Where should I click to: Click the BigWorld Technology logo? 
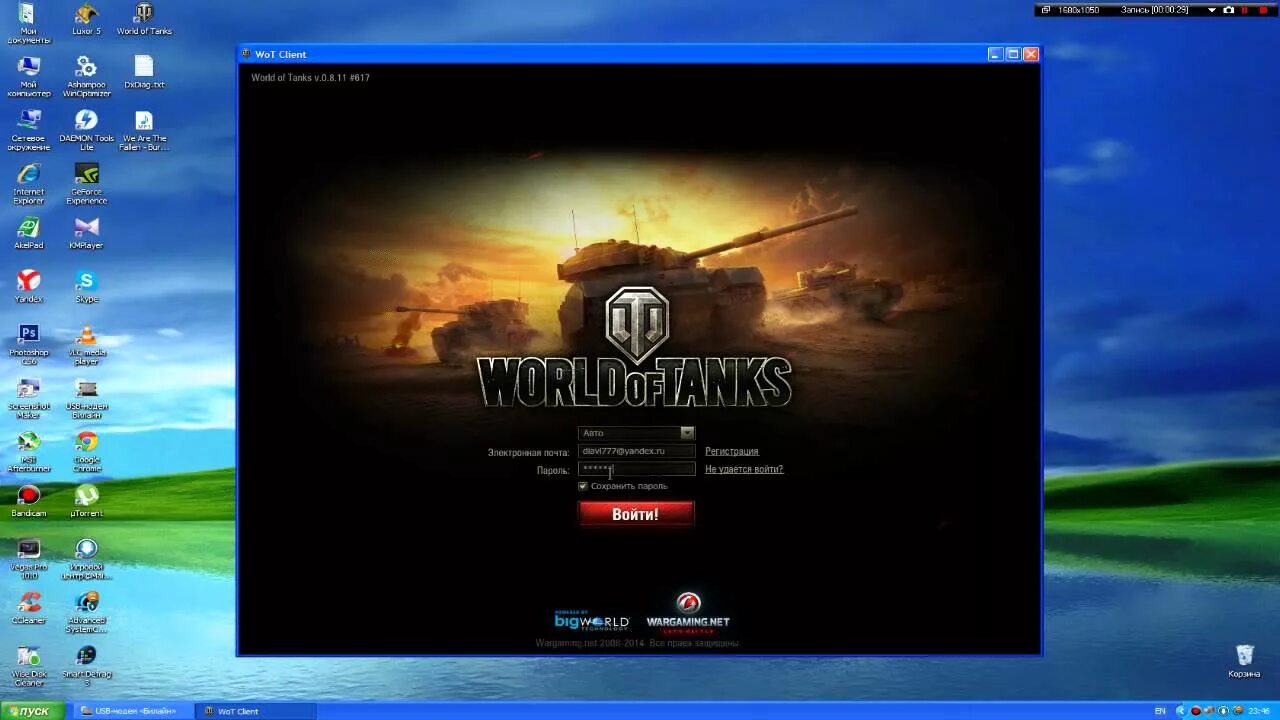tap(592, 620)
